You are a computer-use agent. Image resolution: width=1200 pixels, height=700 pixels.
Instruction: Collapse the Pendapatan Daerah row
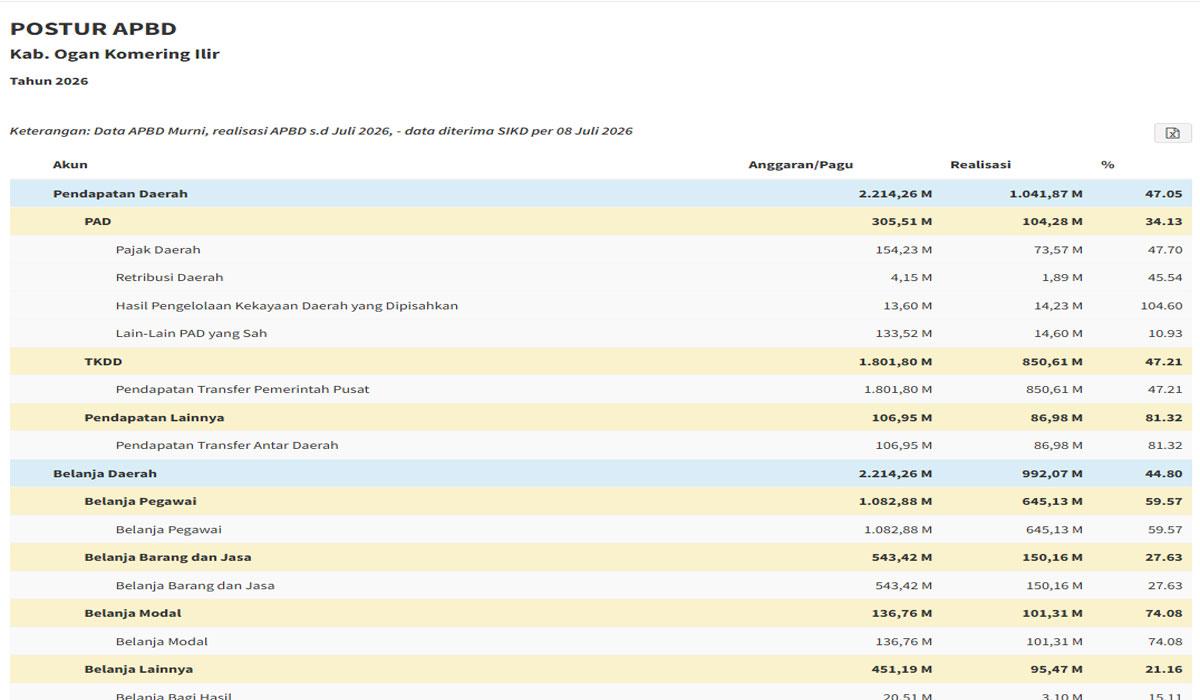[601, 194]
